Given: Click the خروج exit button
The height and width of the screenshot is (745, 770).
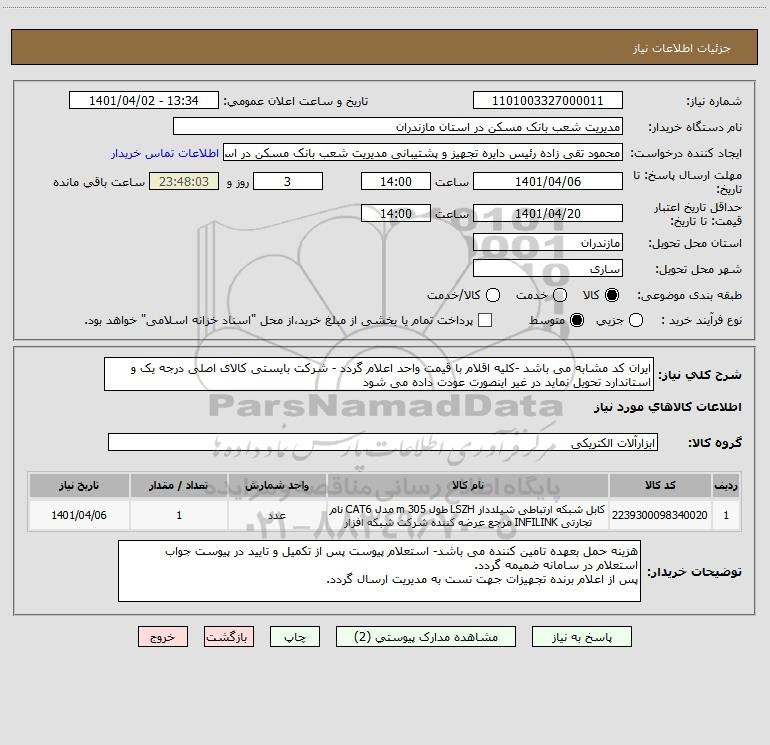Looking at the screenshot, I should [163, 637].
